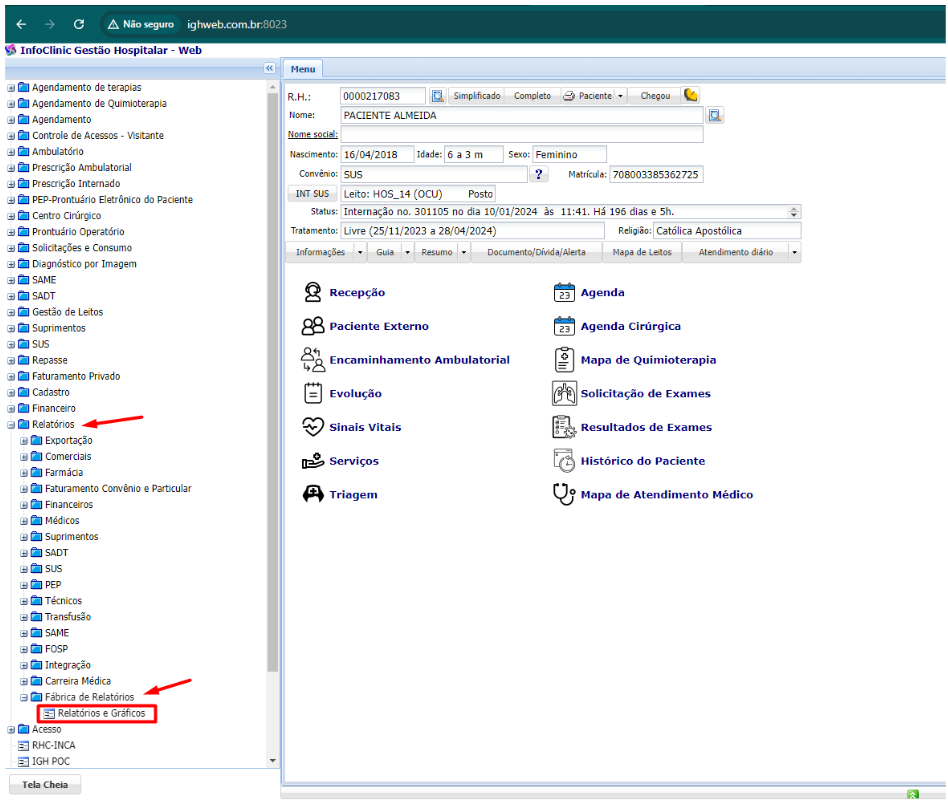The width and height of the screenshot is (948, 804).
Task: Click the Tela Cheia button
Action: (x=45, y=785)
